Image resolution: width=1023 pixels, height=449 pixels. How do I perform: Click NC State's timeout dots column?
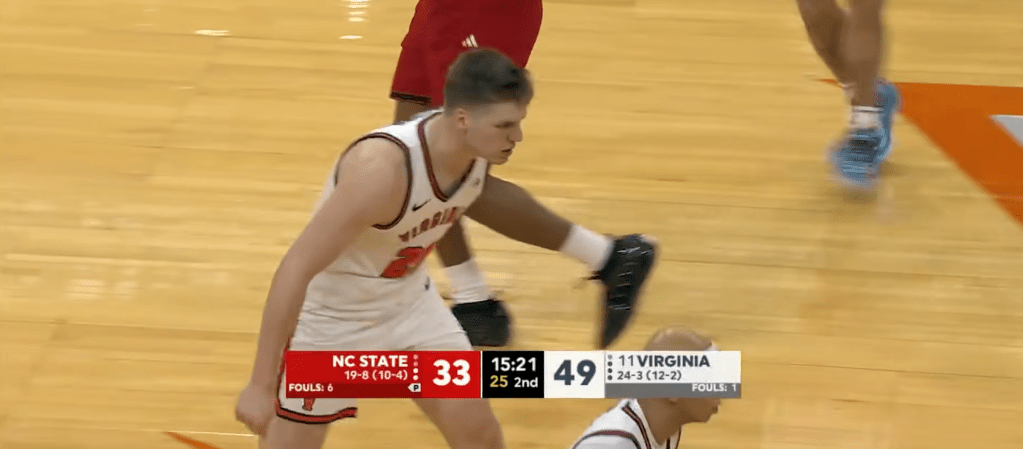tap(415, 367)
